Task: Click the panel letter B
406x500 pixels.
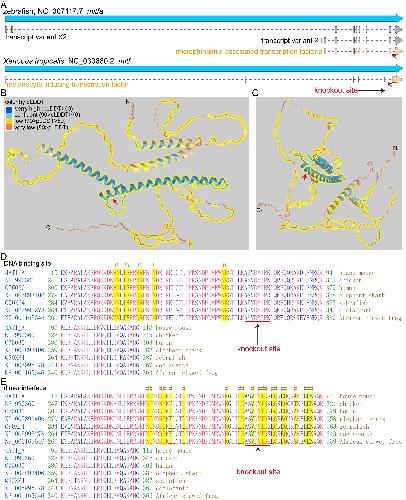Action: [x=3, y=92]
